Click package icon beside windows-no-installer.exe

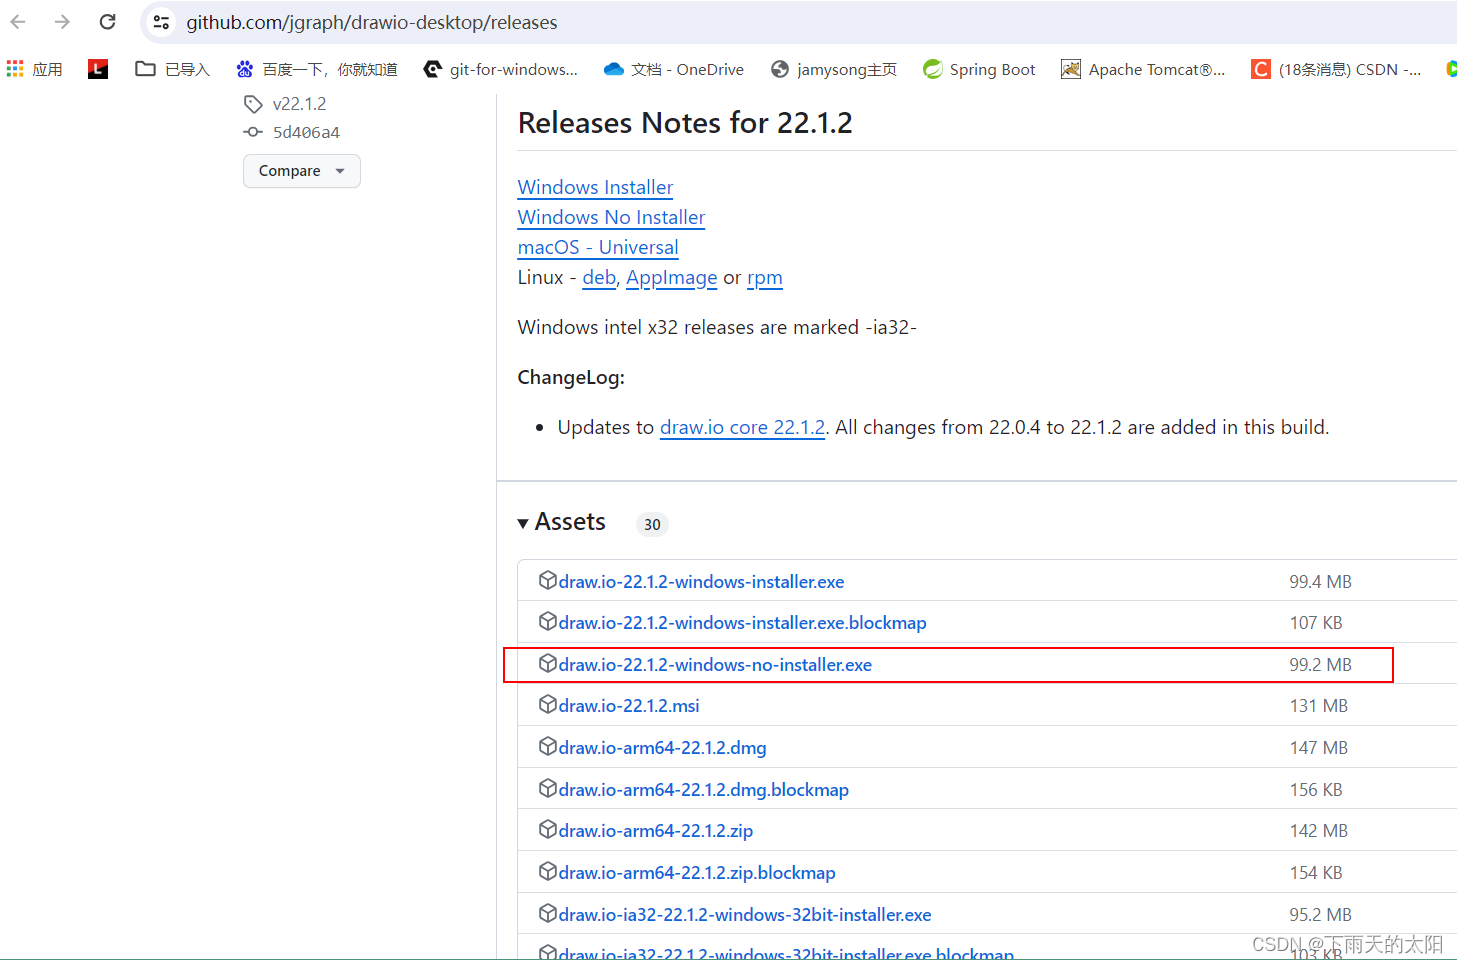pos(547,663)
